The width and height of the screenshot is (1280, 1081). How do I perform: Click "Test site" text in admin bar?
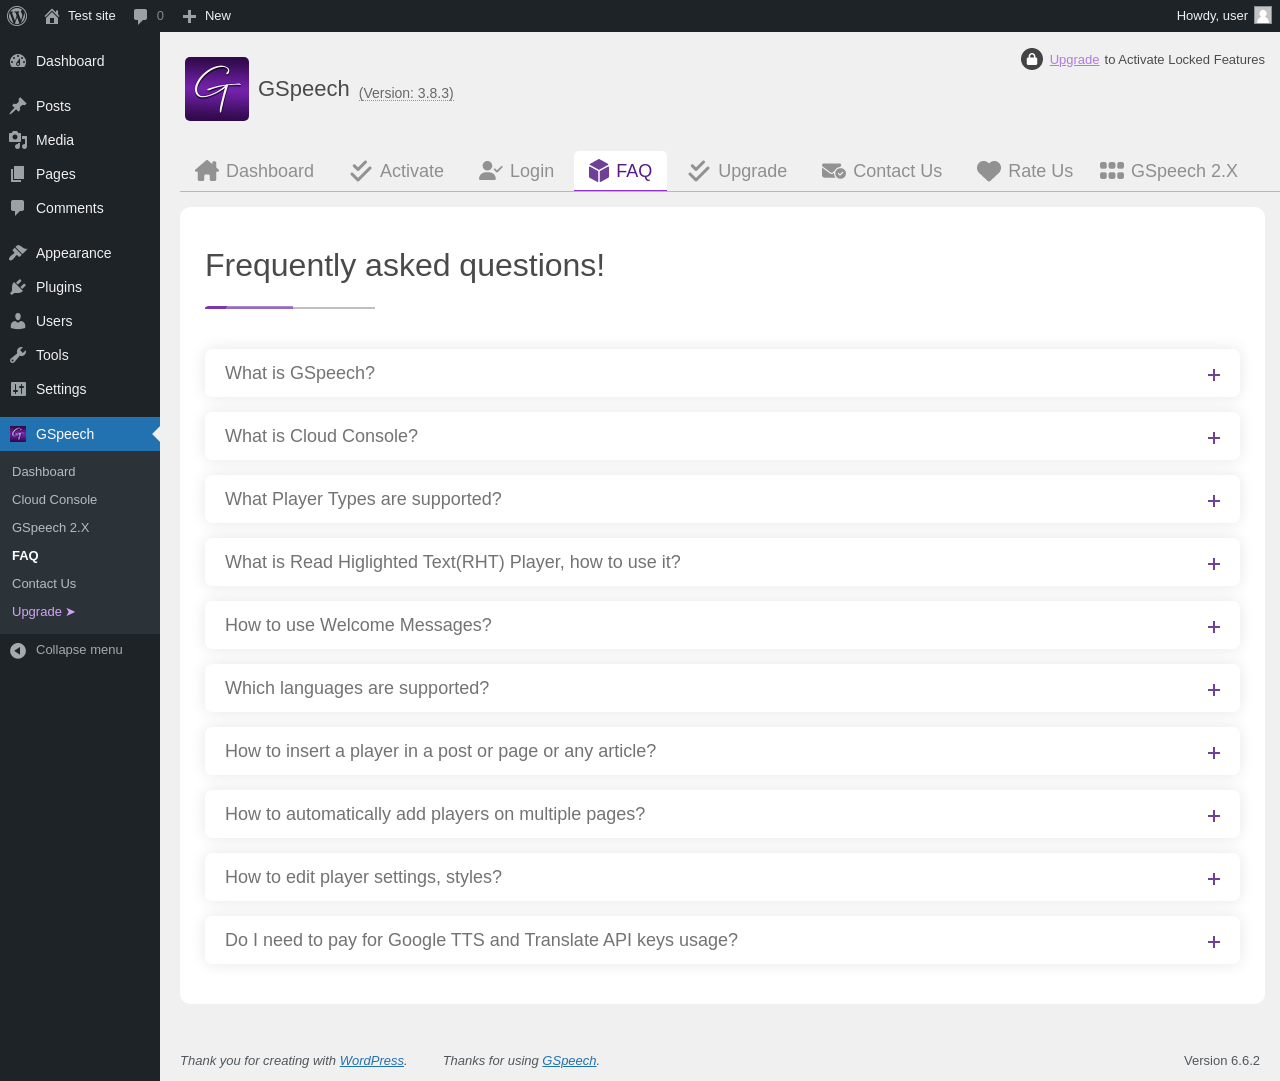click(92, 16)
